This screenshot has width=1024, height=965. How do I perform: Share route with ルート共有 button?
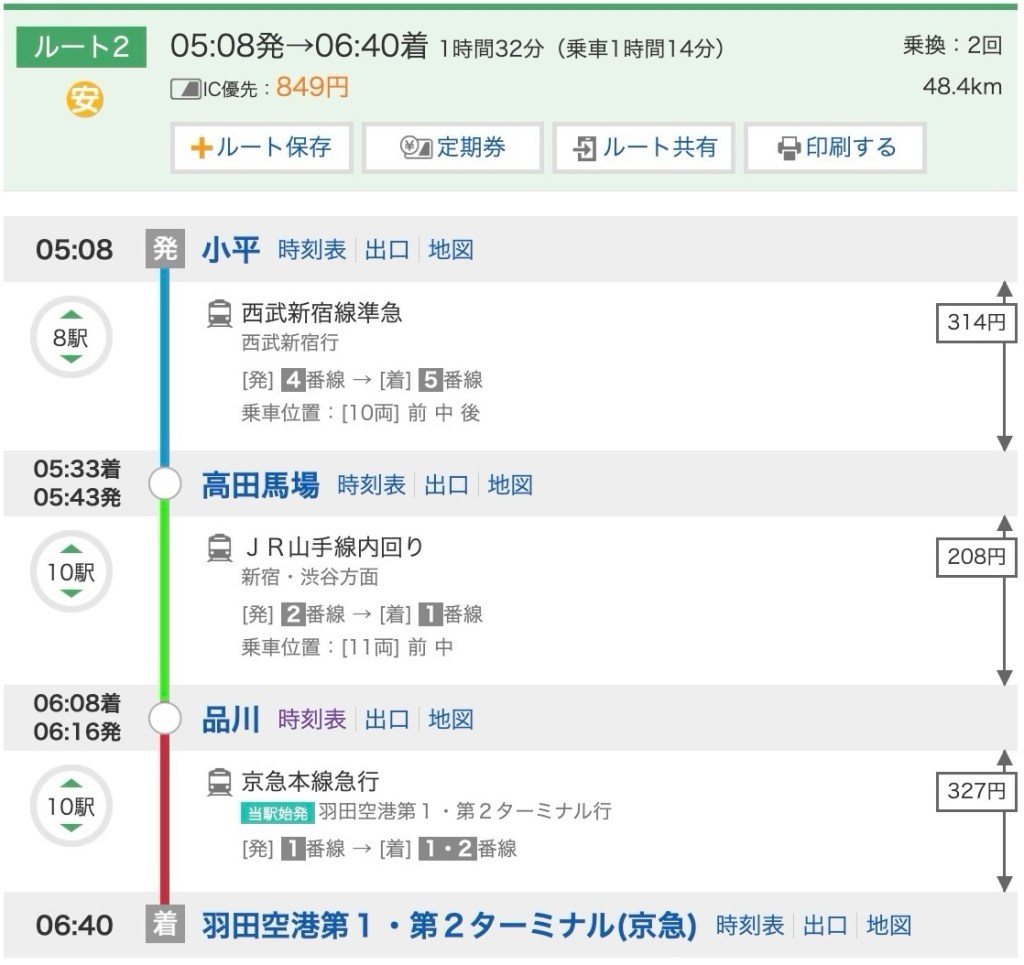644,148
